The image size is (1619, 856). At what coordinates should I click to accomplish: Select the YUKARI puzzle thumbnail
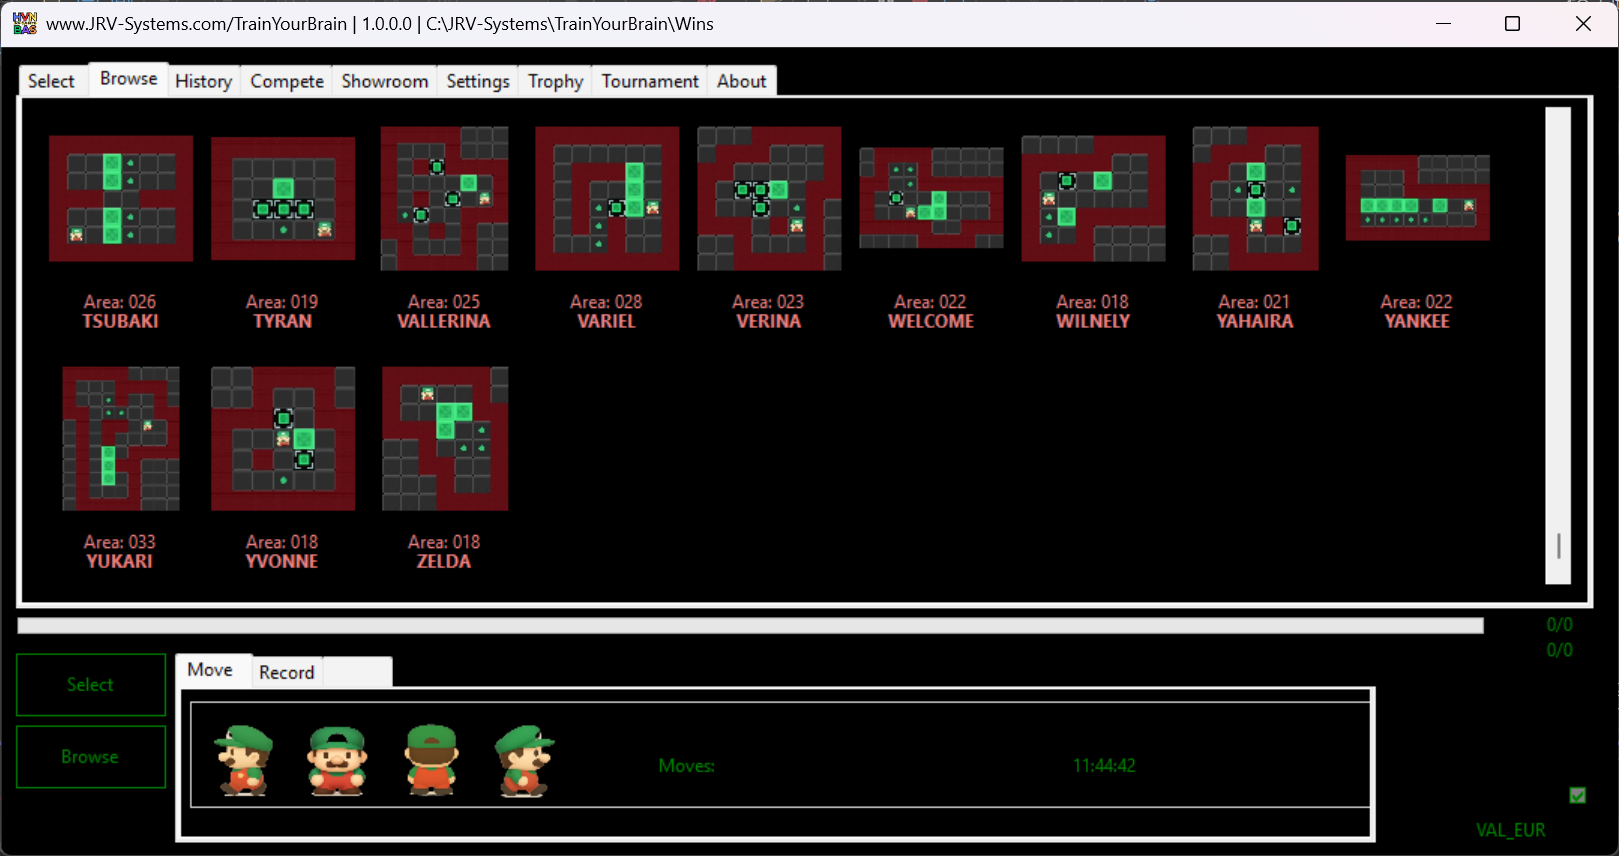click(x=120, y=438)
